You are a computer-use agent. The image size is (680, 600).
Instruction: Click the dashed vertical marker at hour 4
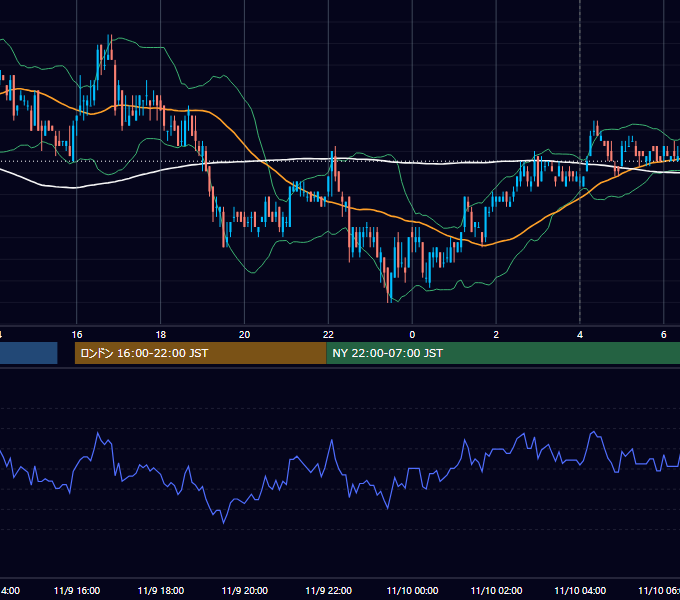pyautogui.click(x=580, y=163)
